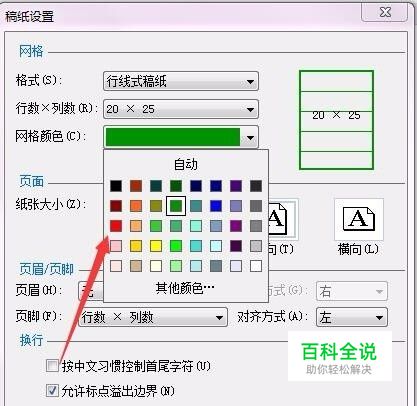417x406 pixels.
Task: Choose the bright pure blue swatch
Action: tap(216, 206)
